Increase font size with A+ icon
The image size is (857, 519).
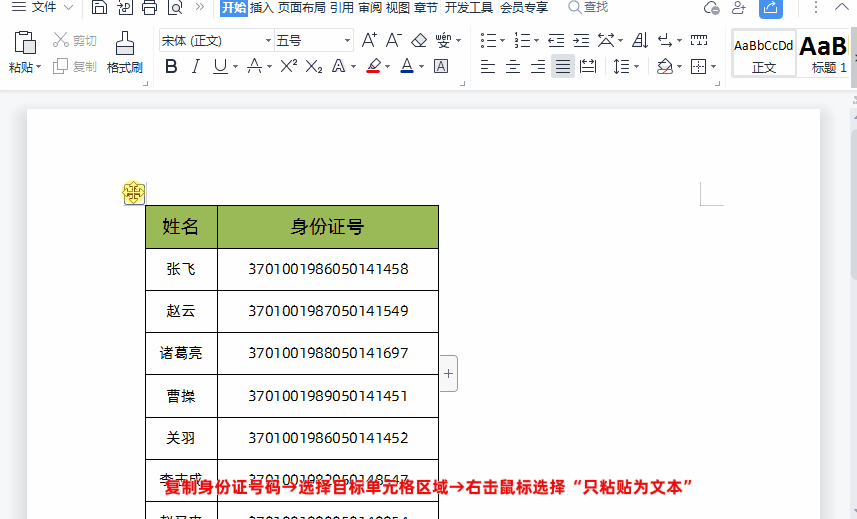pos(369,40)
